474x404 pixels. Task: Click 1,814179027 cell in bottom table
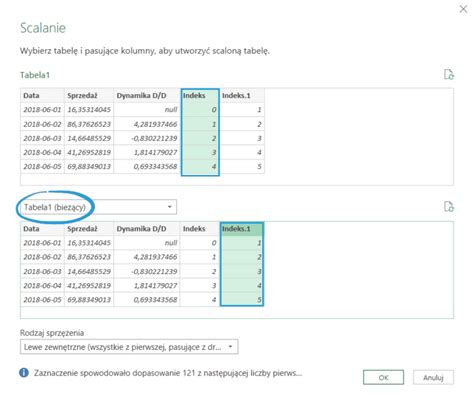point(147,285)
